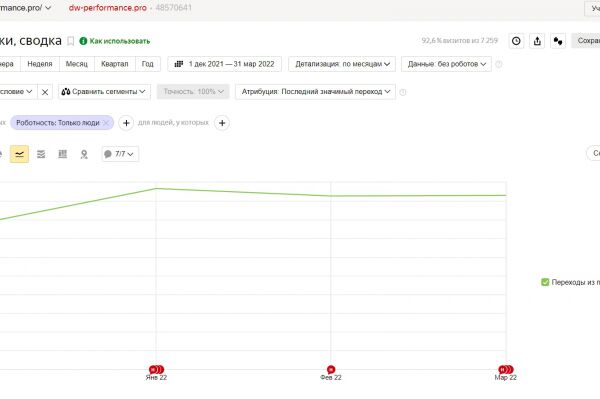600x399 pixels.
Task: Select the column chart view icon
Action: (x=62, y=154)
